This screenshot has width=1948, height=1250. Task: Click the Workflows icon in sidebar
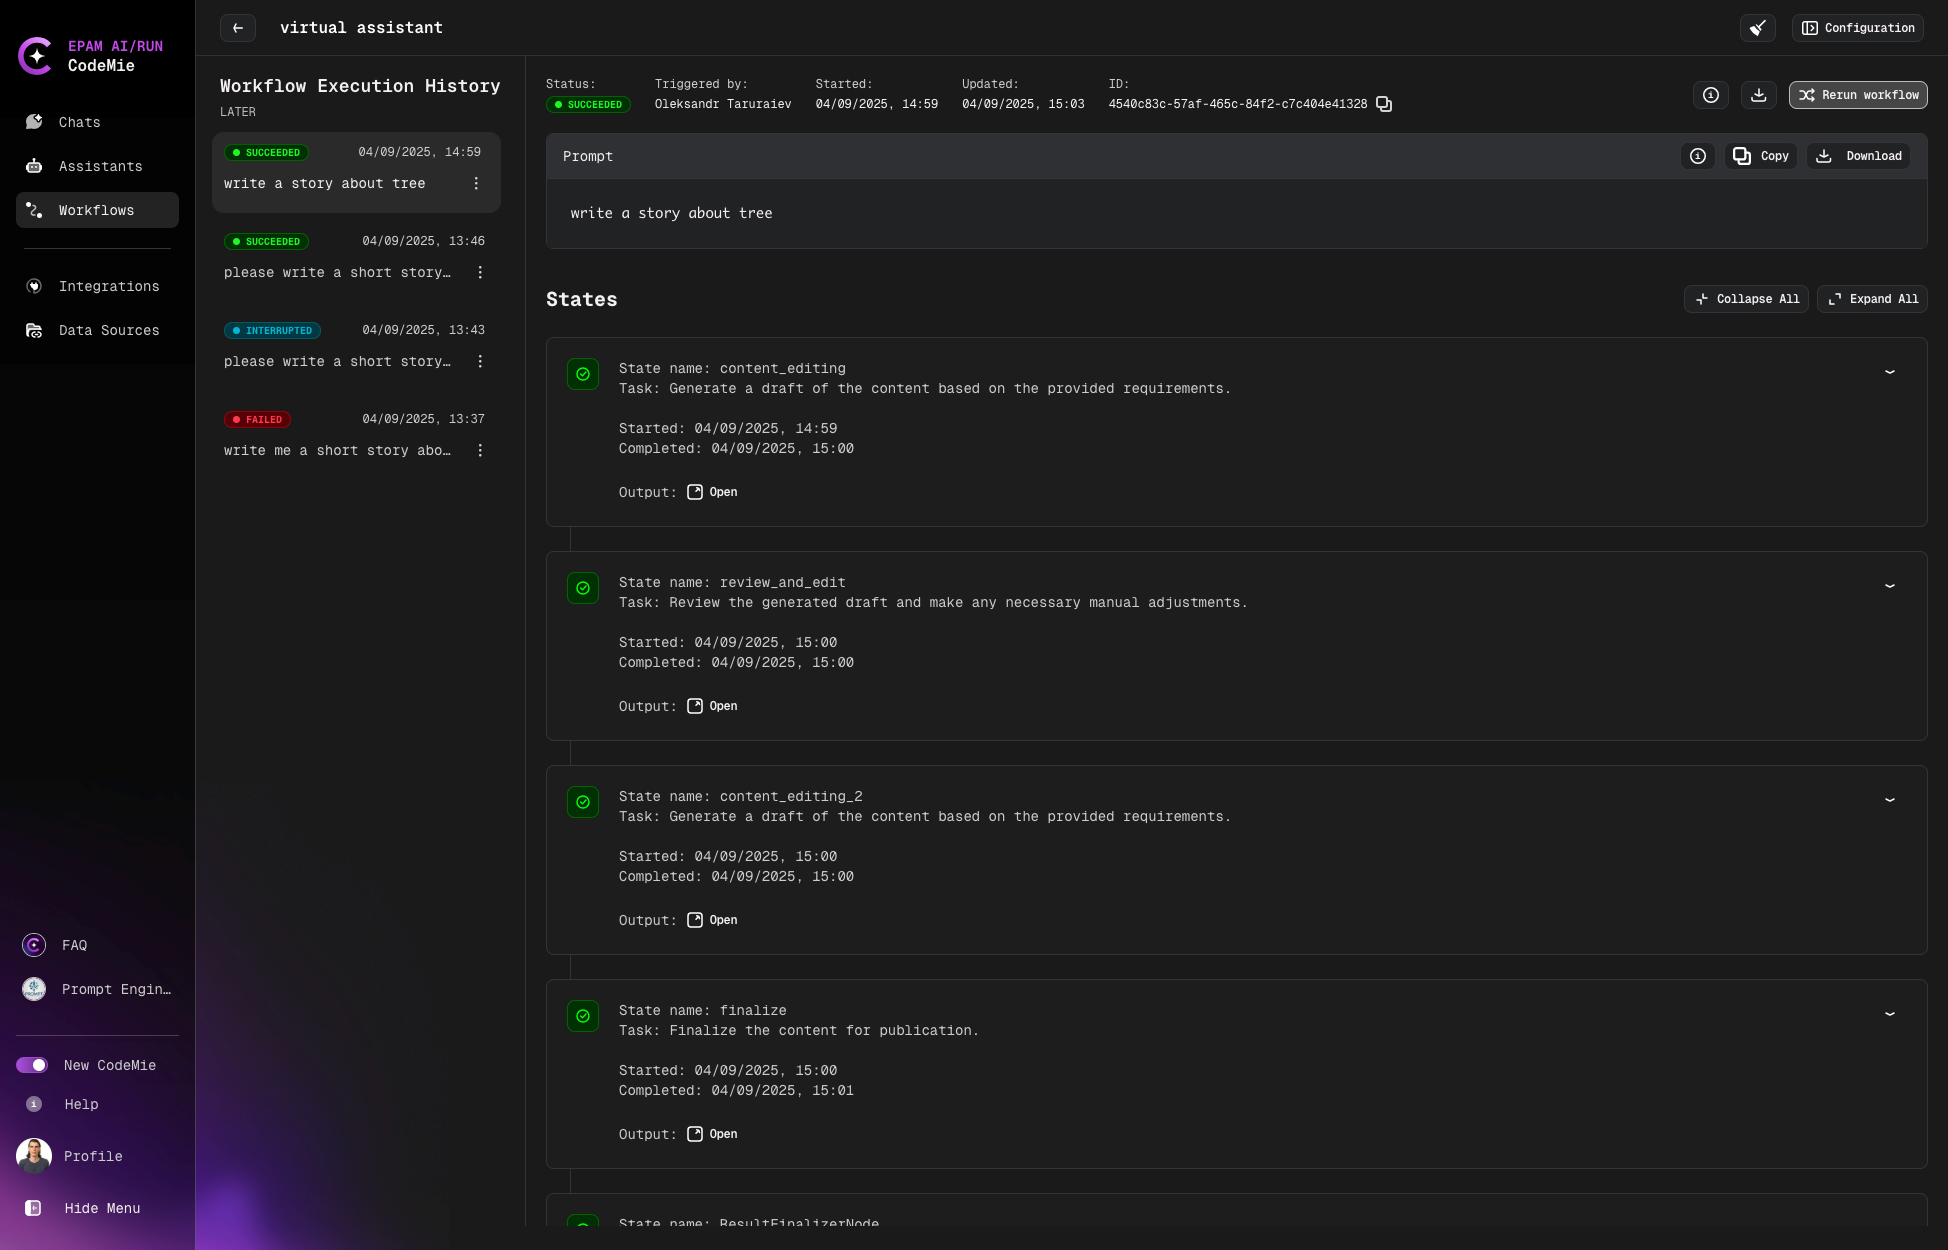34,210
